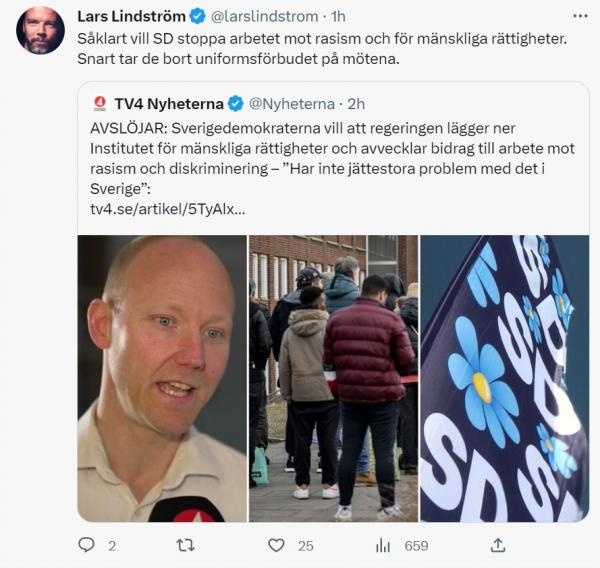The width and height of the screenshot is (600, 568).
Task: Click the reply speech bubble icon
Action: 86,545
